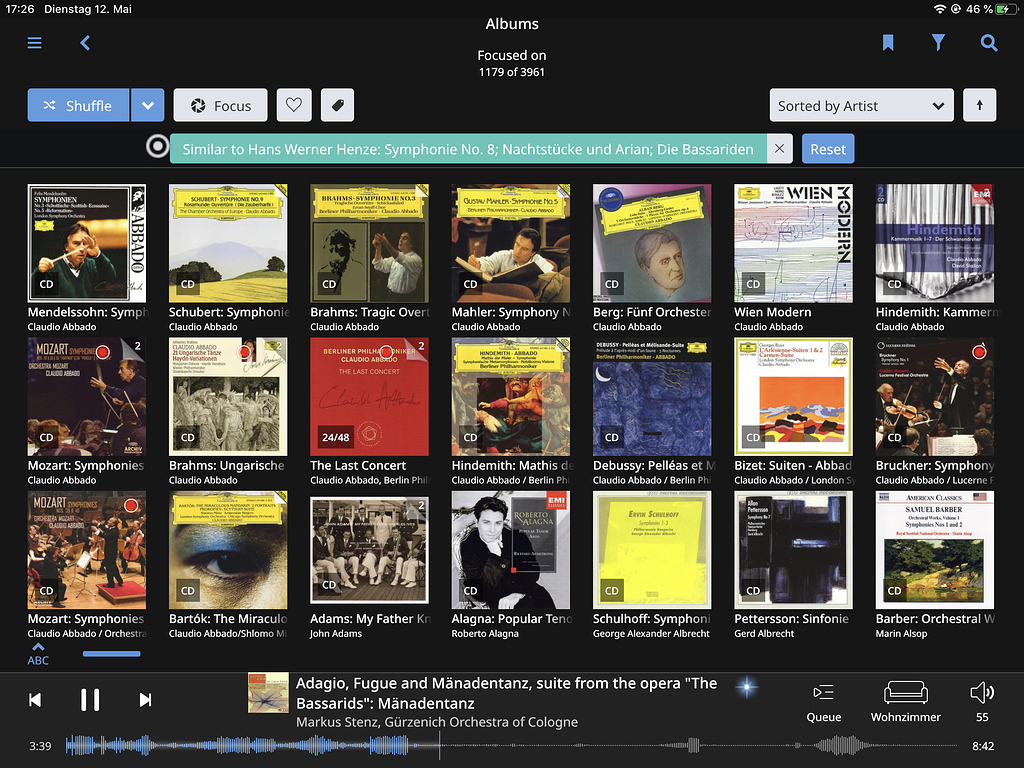Open Bruckner Symphony album cover
The height and width of the screenshot is (768, 1024).
(x=935, y=396)
